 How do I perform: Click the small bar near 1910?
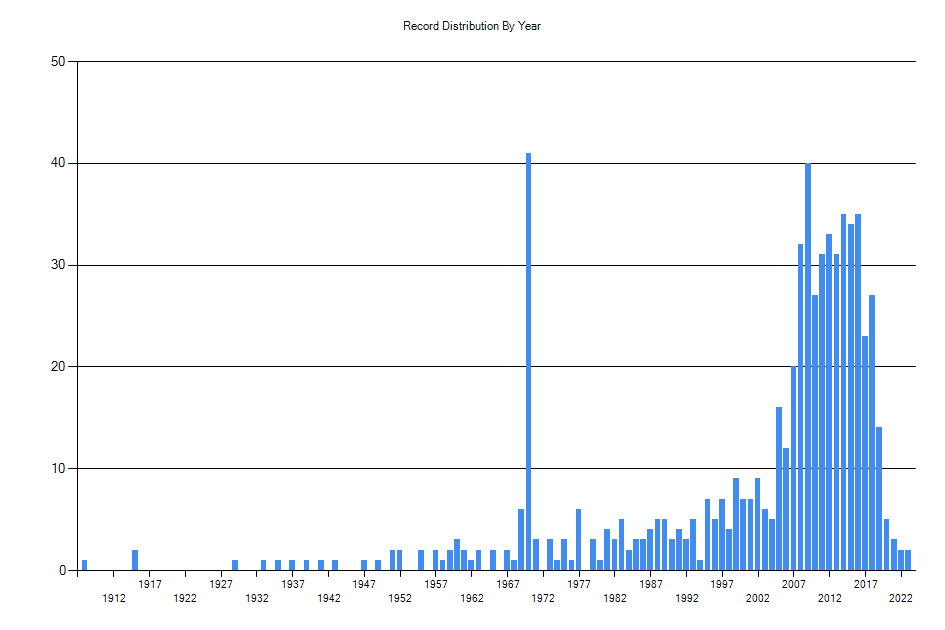click(84, 562)
